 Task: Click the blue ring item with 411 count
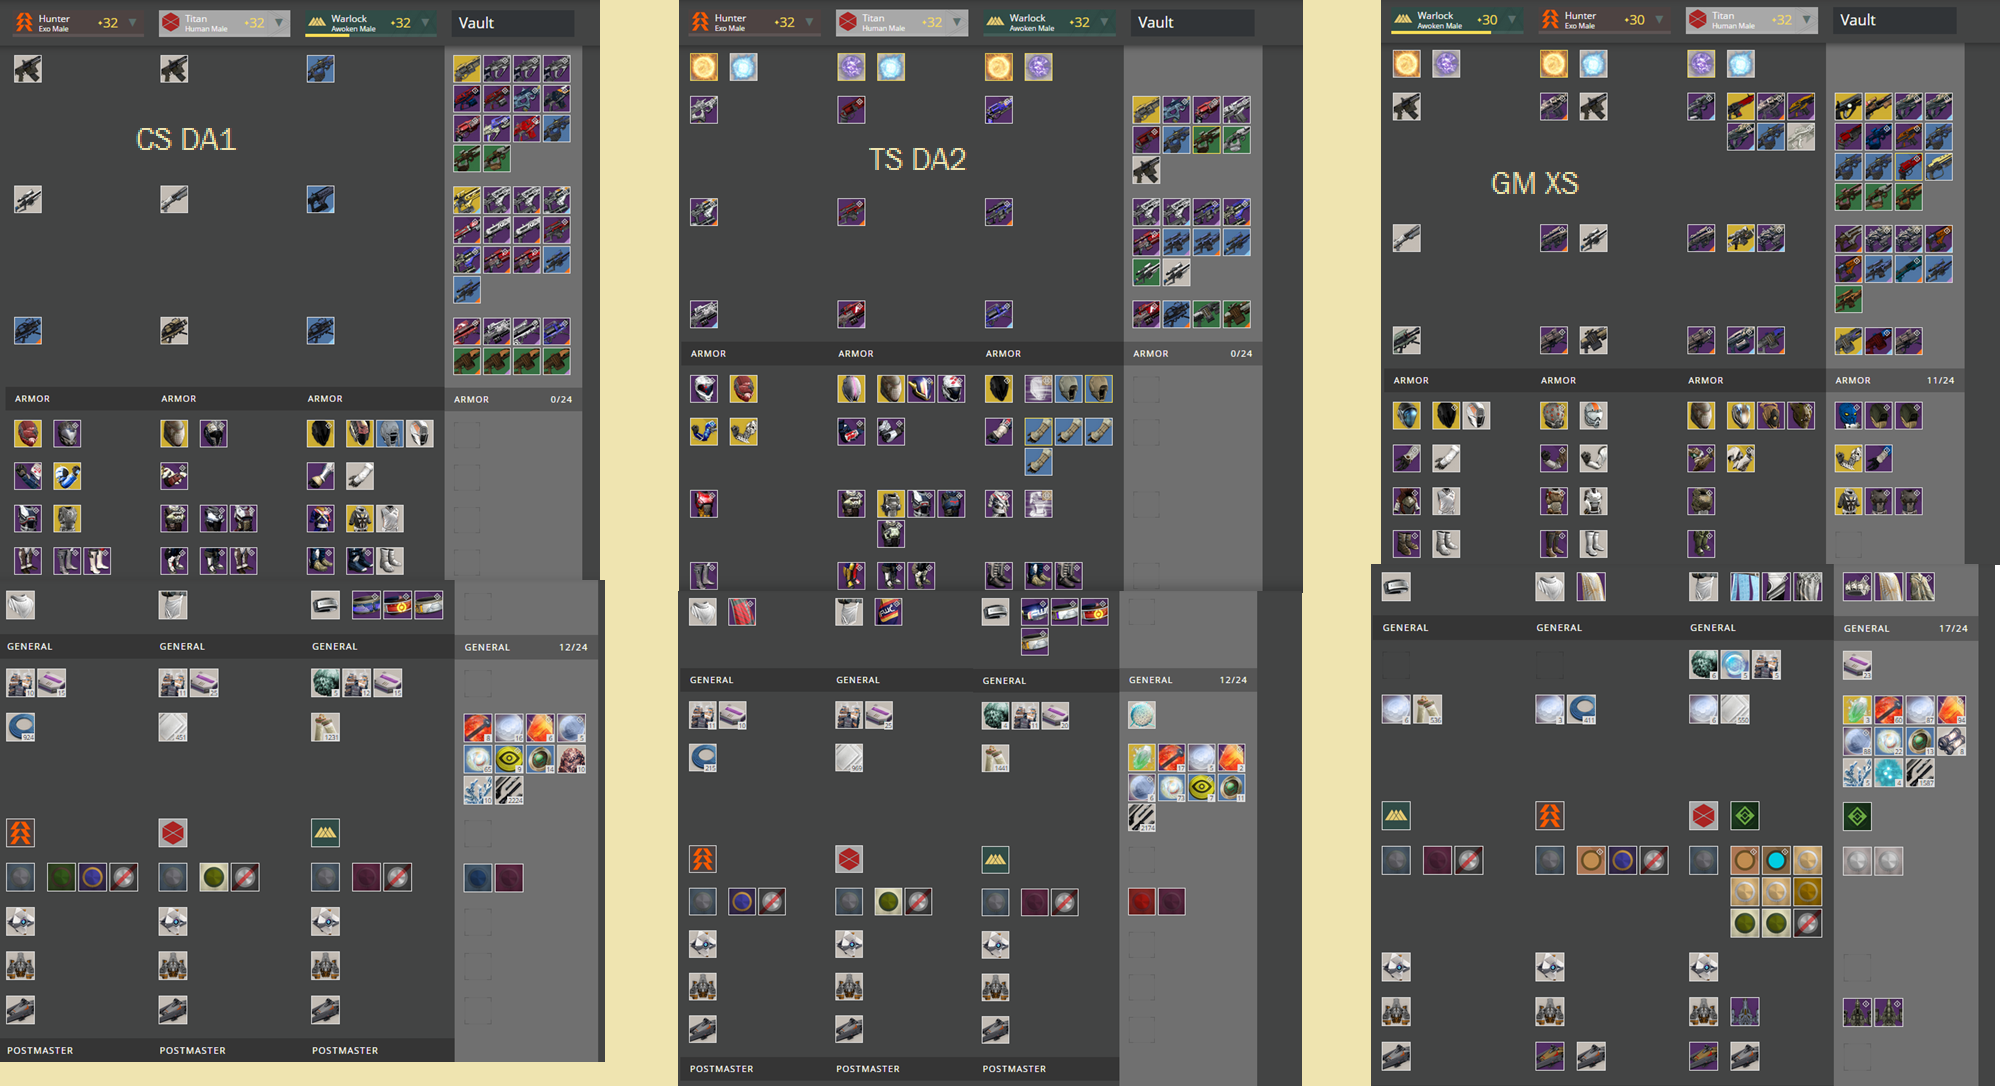pos(1581,709)
